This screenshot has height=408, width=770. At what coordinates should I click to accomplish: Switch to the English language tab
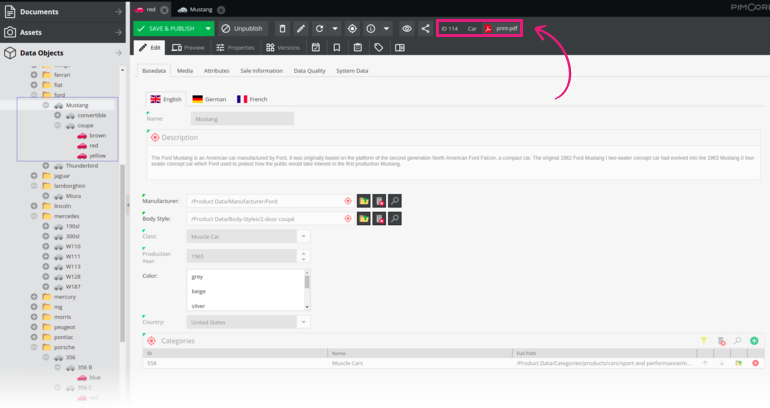[166, 99]
